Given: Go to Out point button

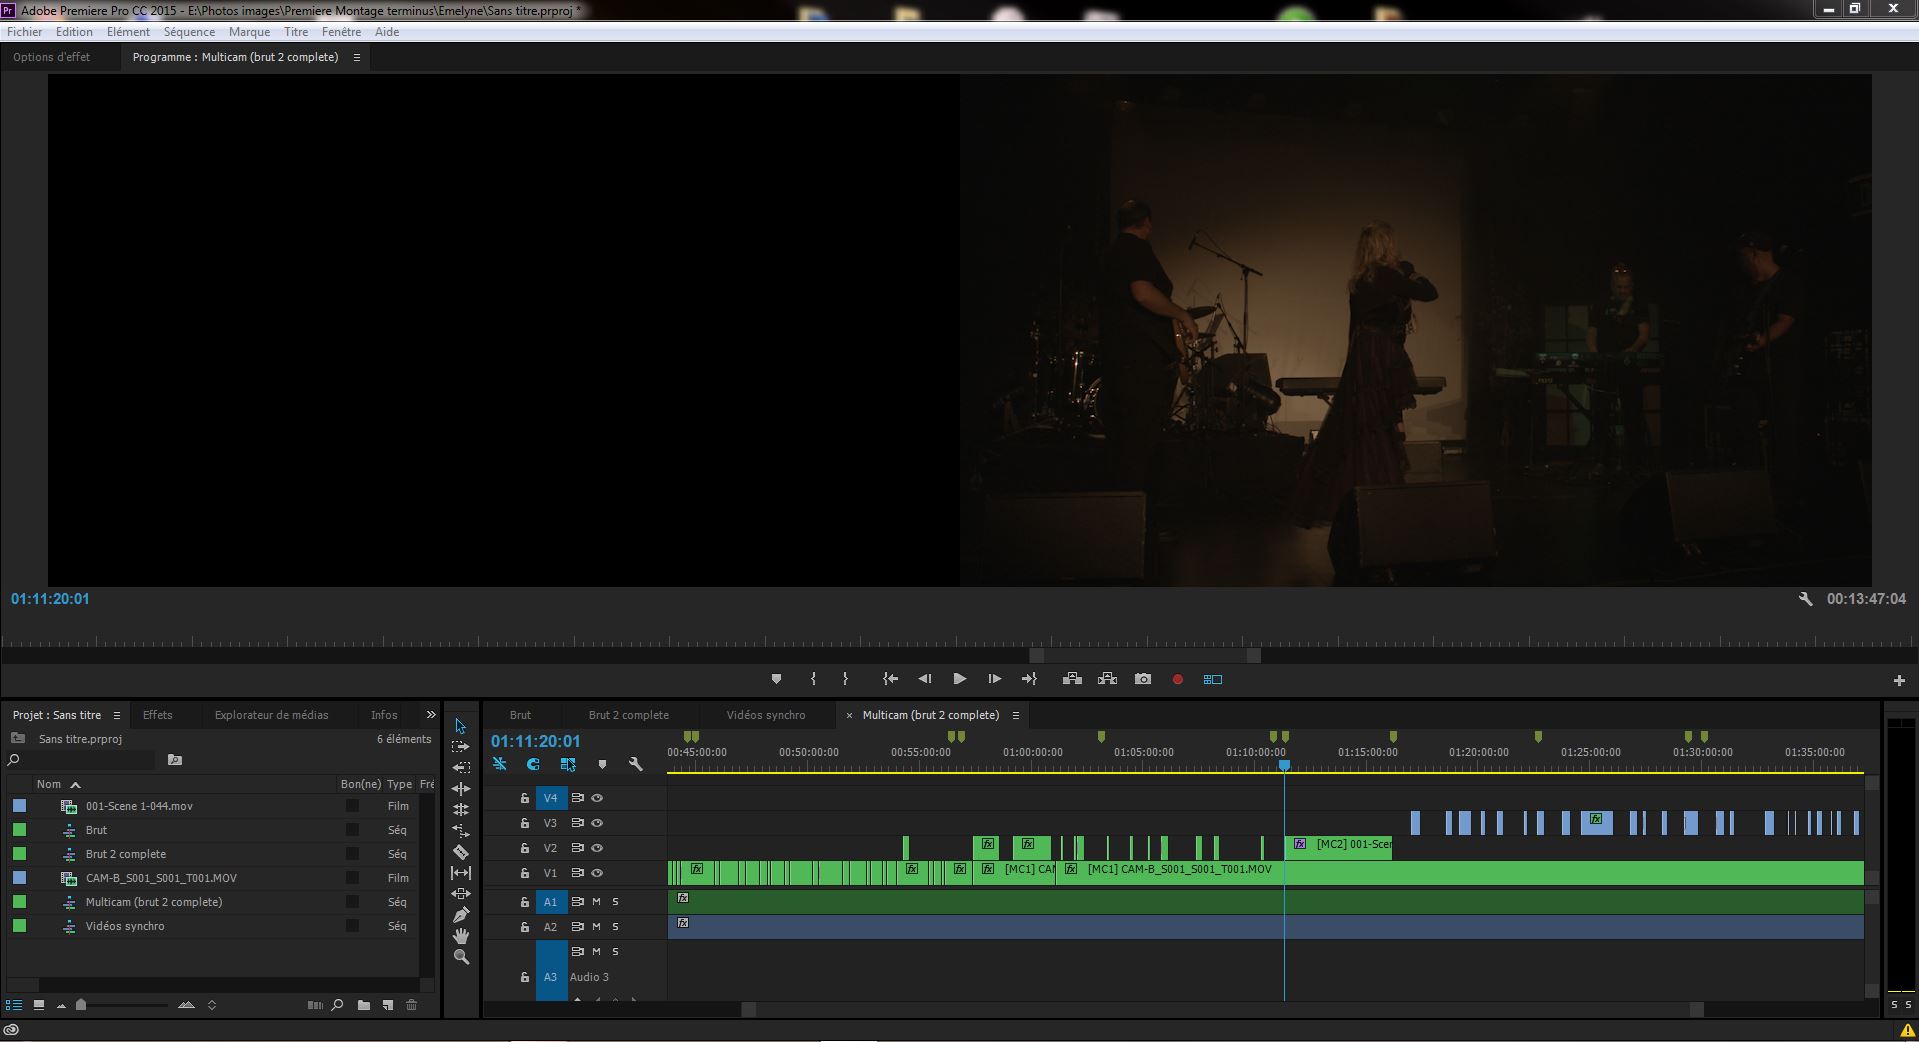Looking at the screenshot, I should 1029,679.
